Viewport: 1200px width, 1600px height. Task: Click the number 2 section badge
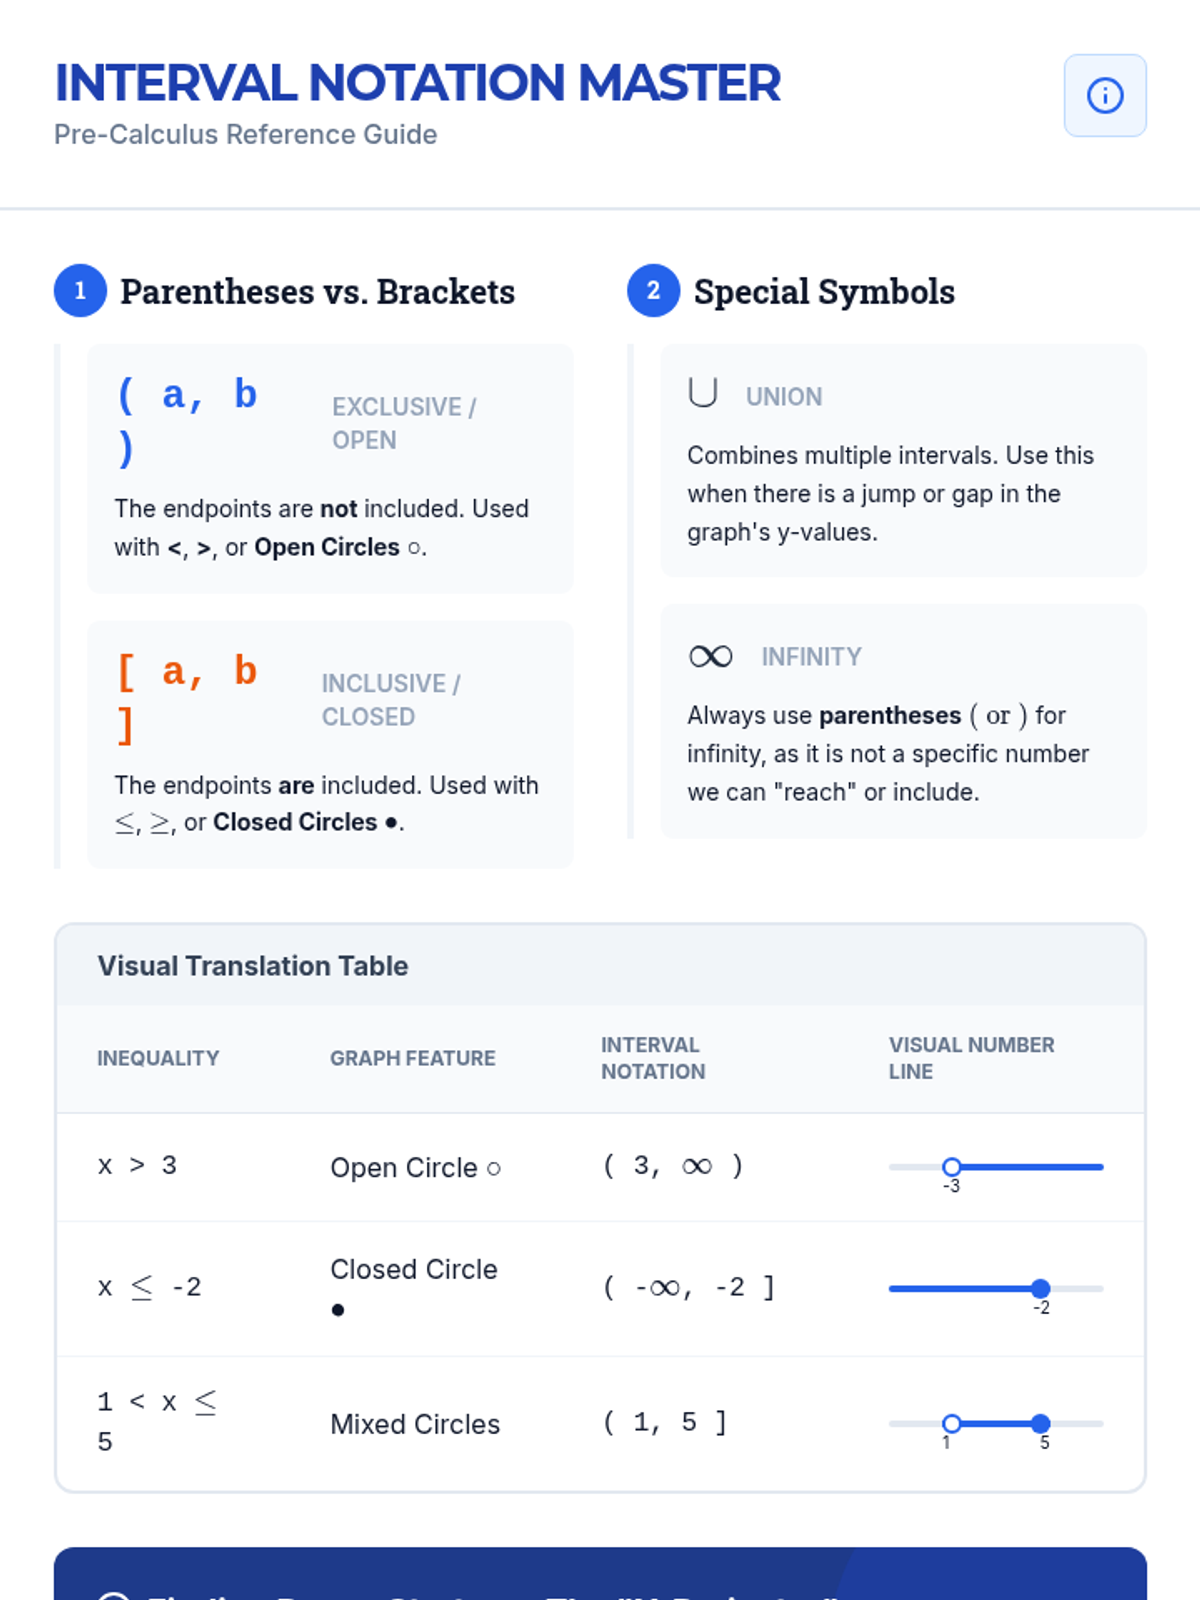tap(653, 291)
